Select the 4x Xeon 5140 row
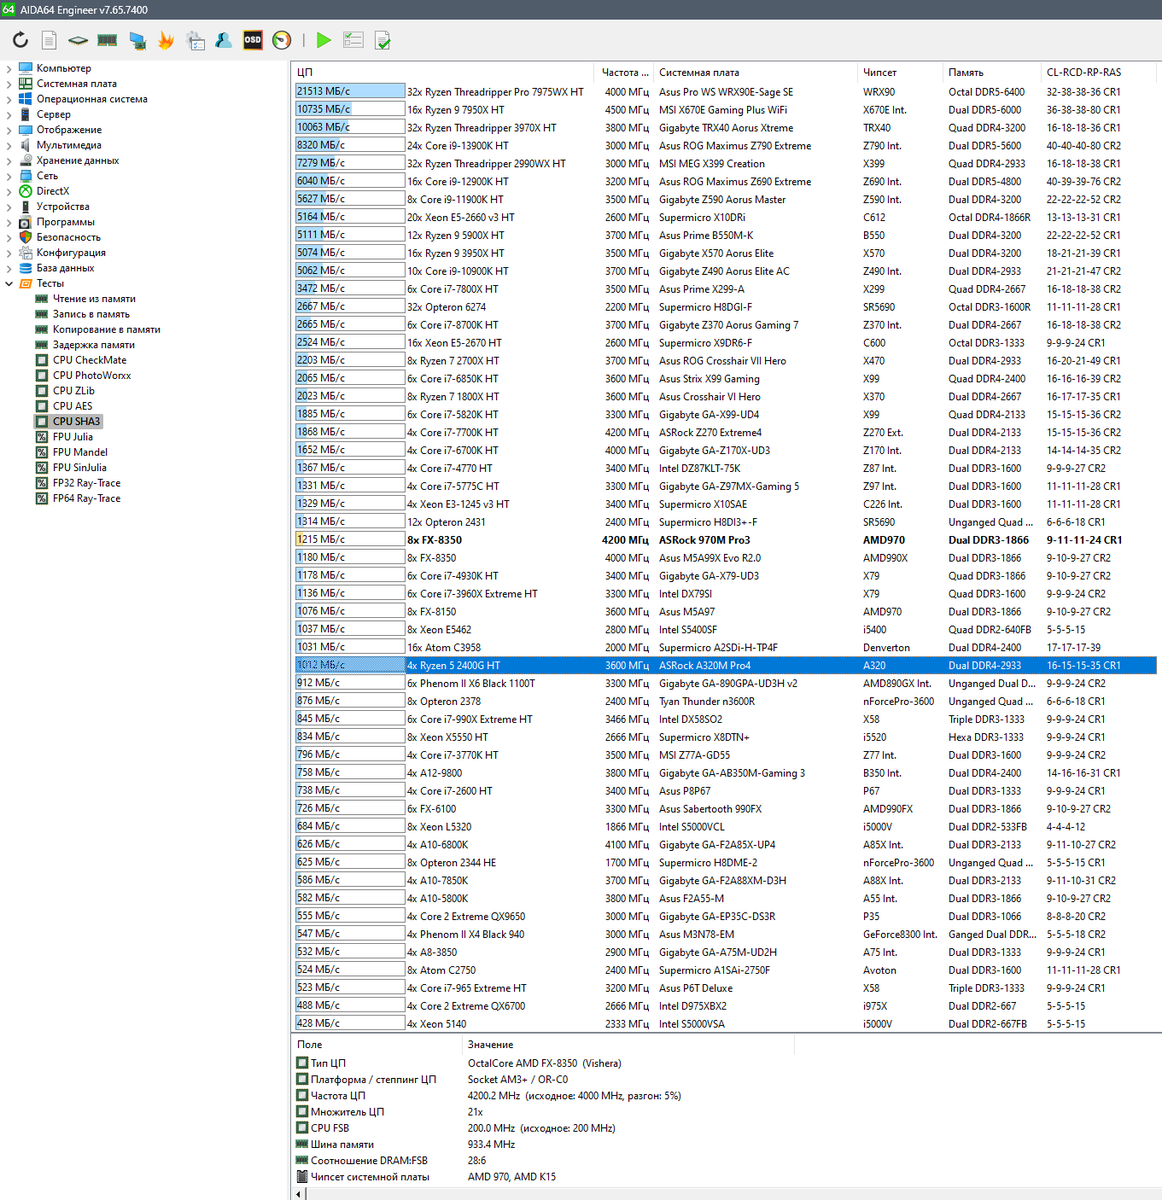The width and height of the screenshot is (1162, 1200). click(725, 1023)
